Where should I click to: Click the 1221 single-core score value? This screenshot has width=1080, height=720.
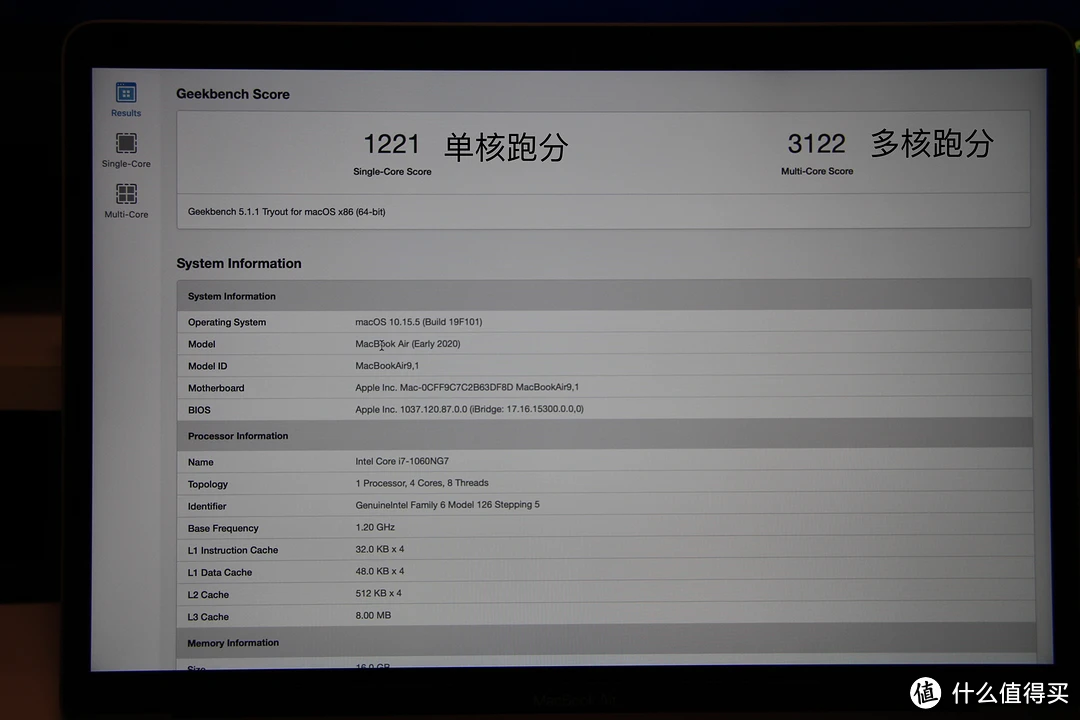pyautogui.click(x=391, y=144)
